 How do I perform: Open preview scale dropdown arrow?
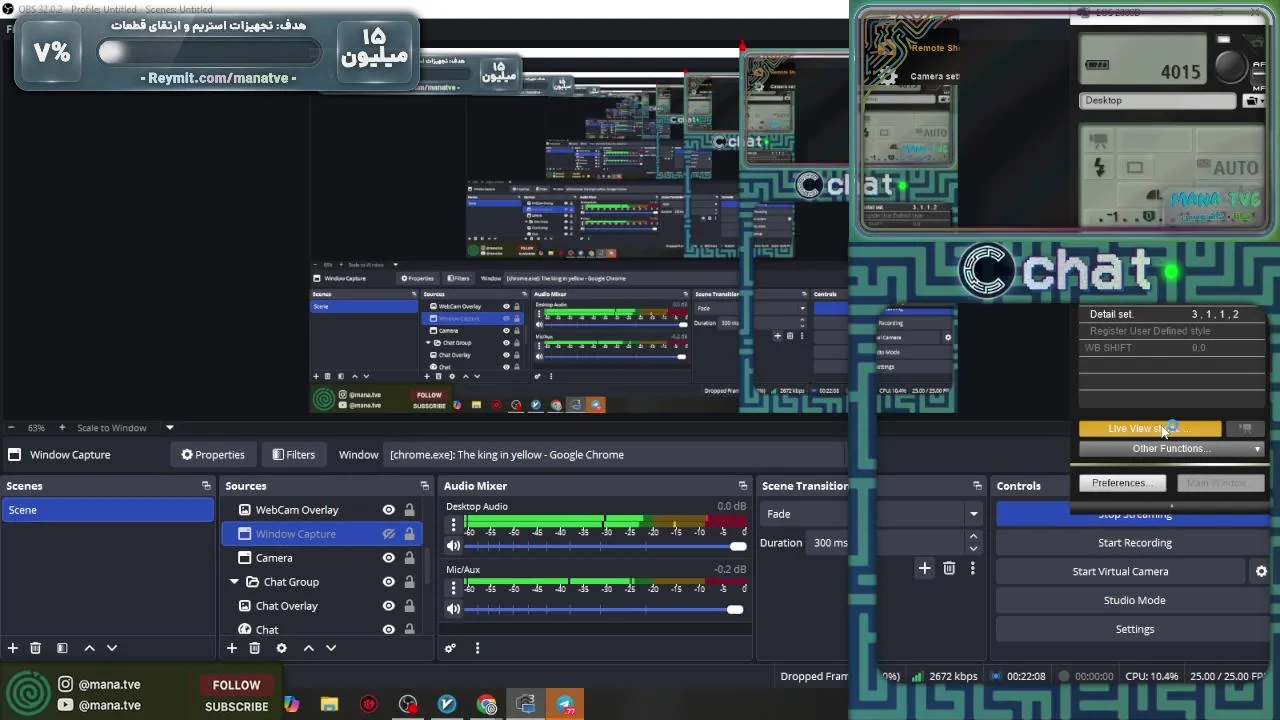coord(169,428)
